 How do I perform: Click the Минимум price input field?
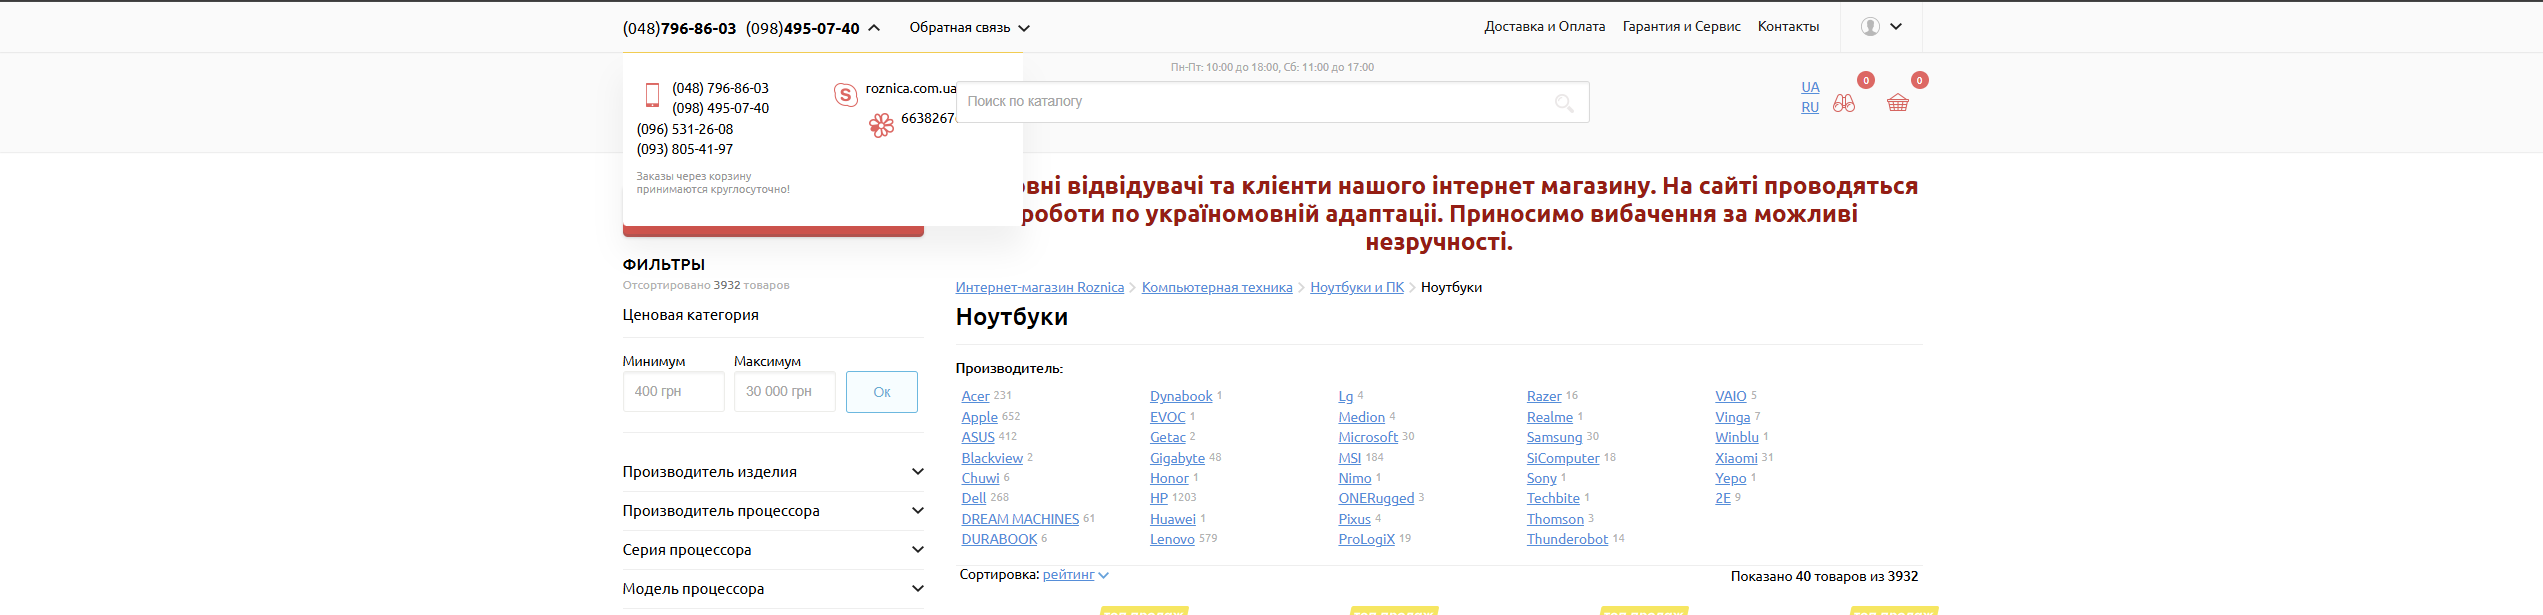pos(673,392)
